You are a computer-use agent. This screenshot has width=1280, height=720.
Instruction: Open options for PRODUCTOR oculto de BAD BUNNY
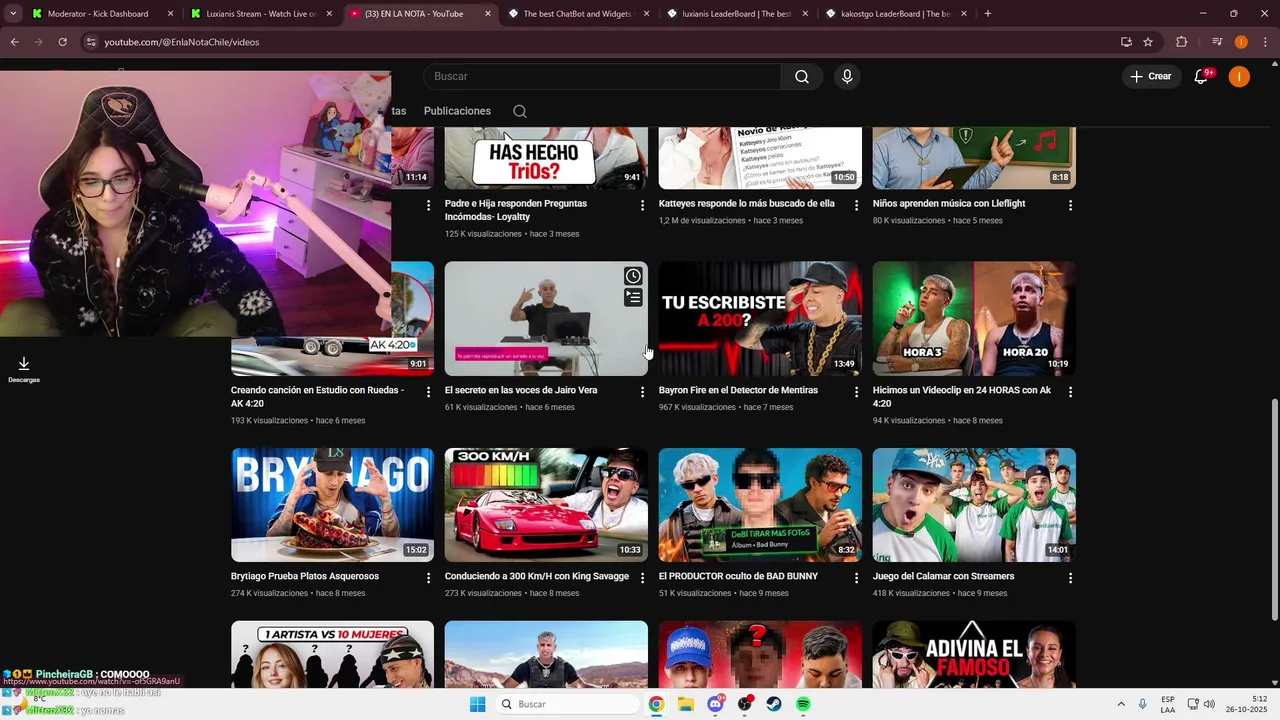(x=856, y=578)
